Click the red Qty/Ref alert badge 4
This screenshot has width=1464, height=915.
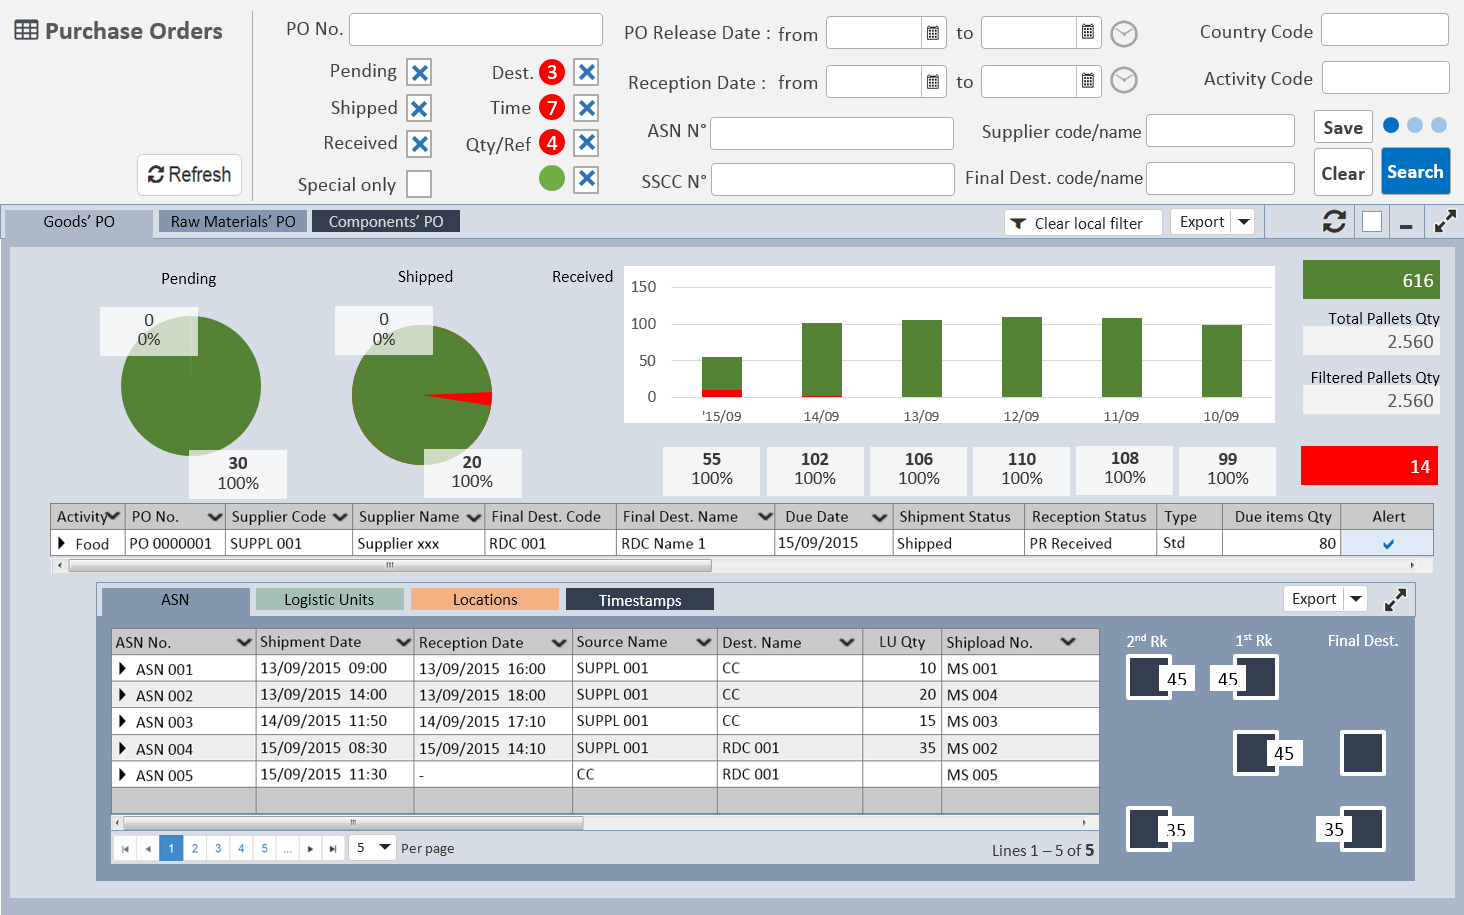552,143
